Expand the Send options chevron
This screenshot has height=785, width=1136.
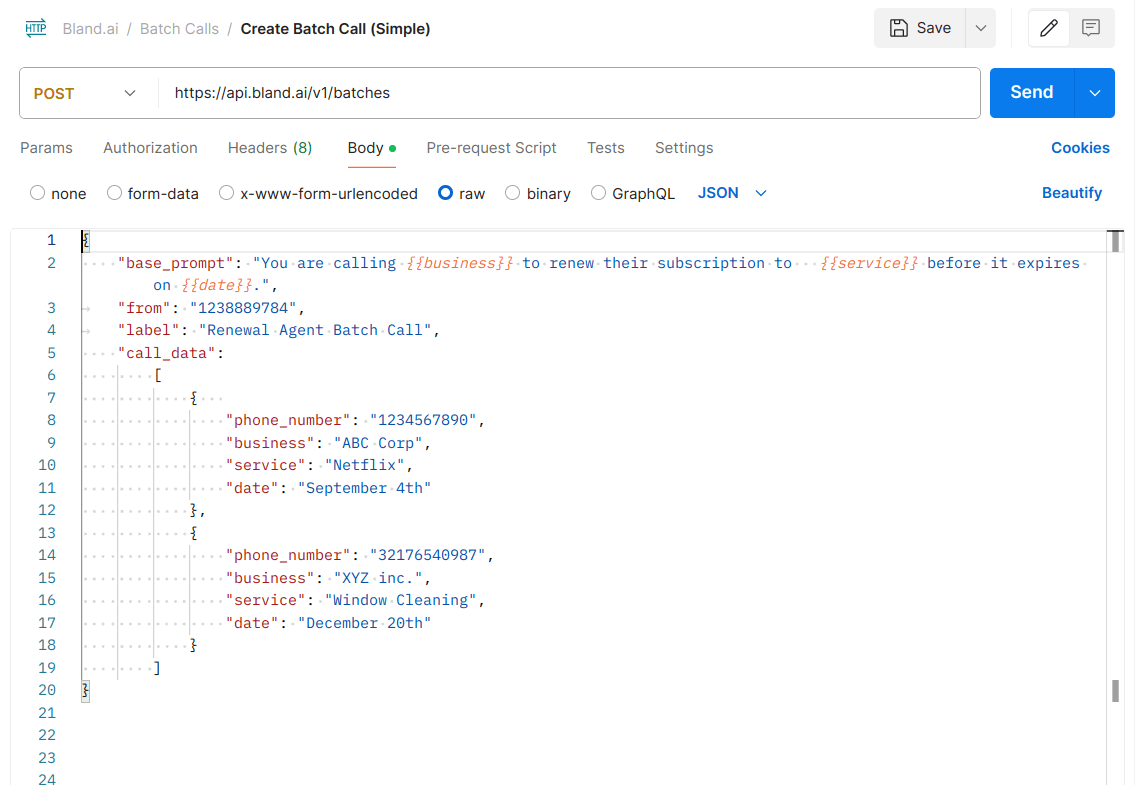point(1095,93)
